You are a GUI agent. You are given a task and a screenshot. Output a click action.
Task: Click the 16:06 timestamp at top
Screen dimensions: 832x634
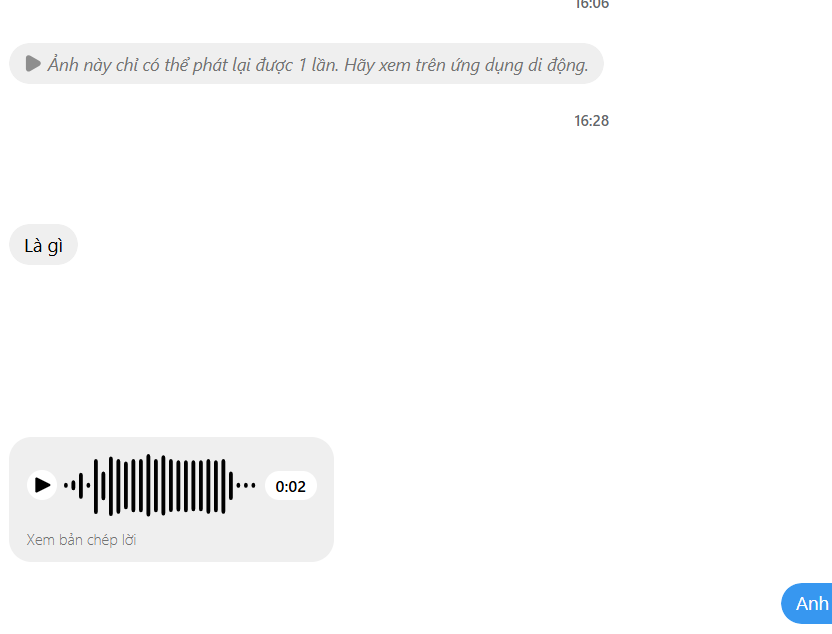click(592, 4)
